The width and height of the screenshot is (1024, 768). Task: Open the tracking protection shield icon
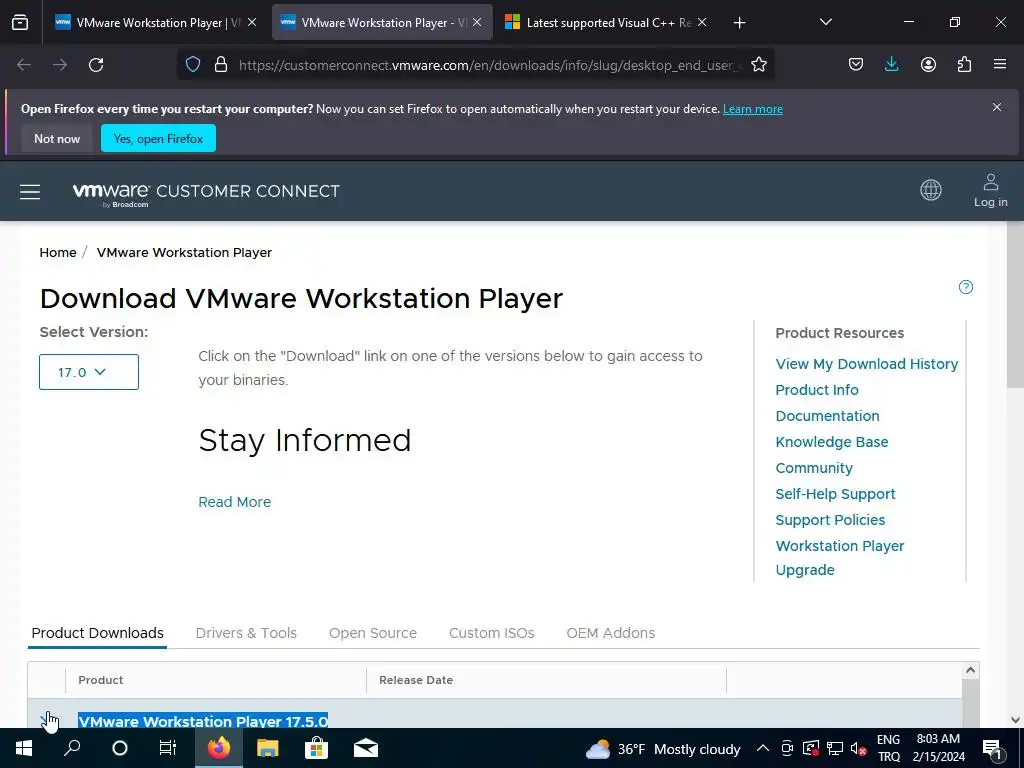(x=193, y=65)
